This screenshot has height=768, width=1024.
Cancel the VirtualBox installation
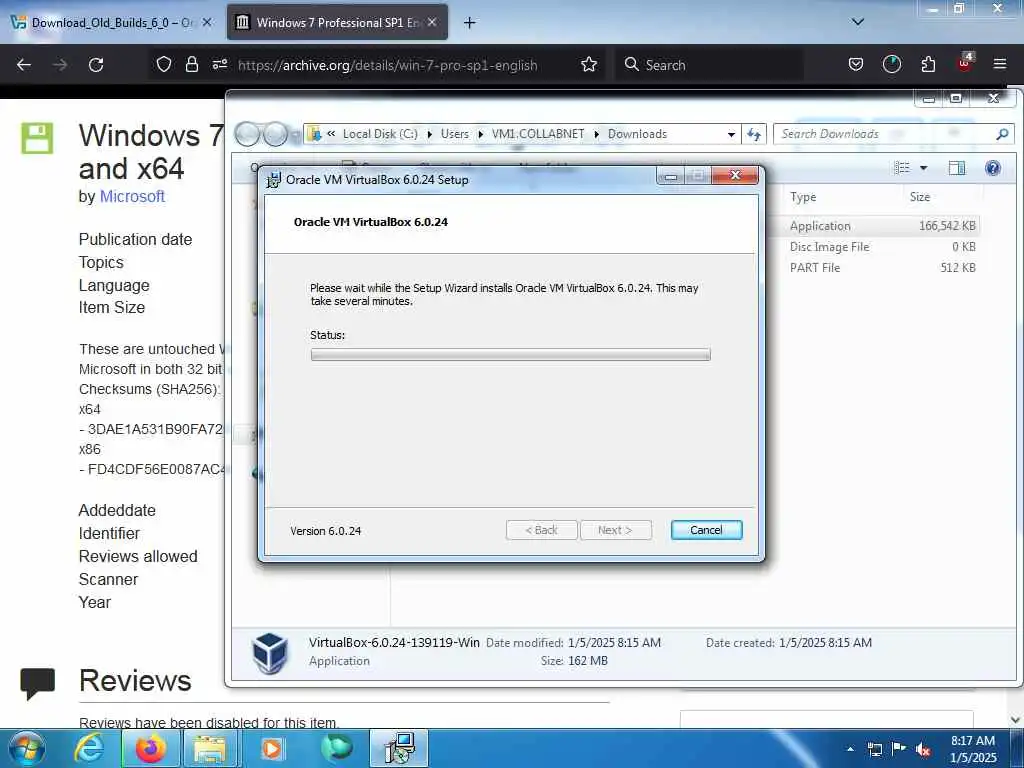[x=706, y=530]
